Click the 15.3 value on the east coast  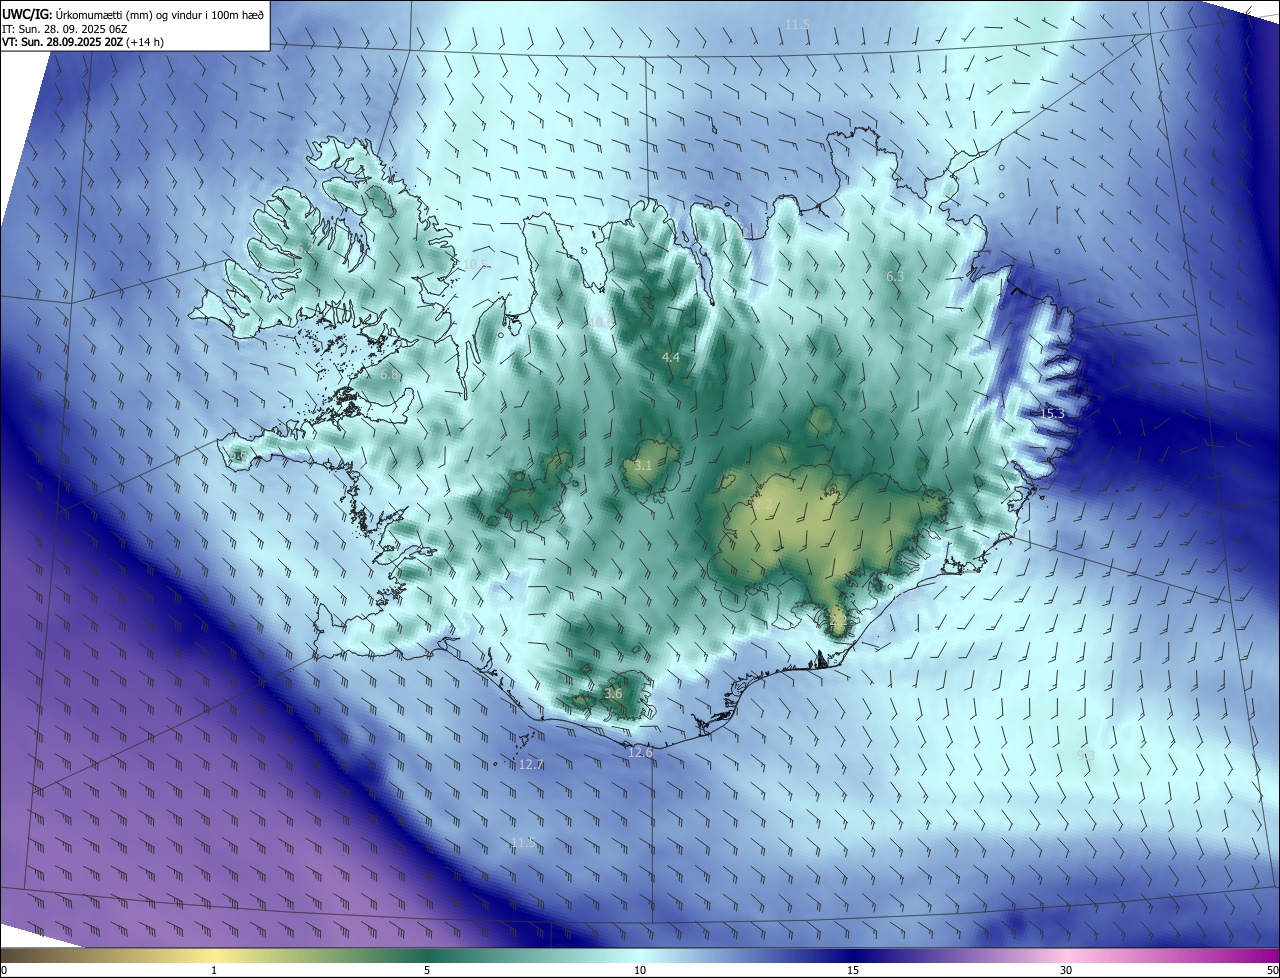click(x=1053, y=413)
